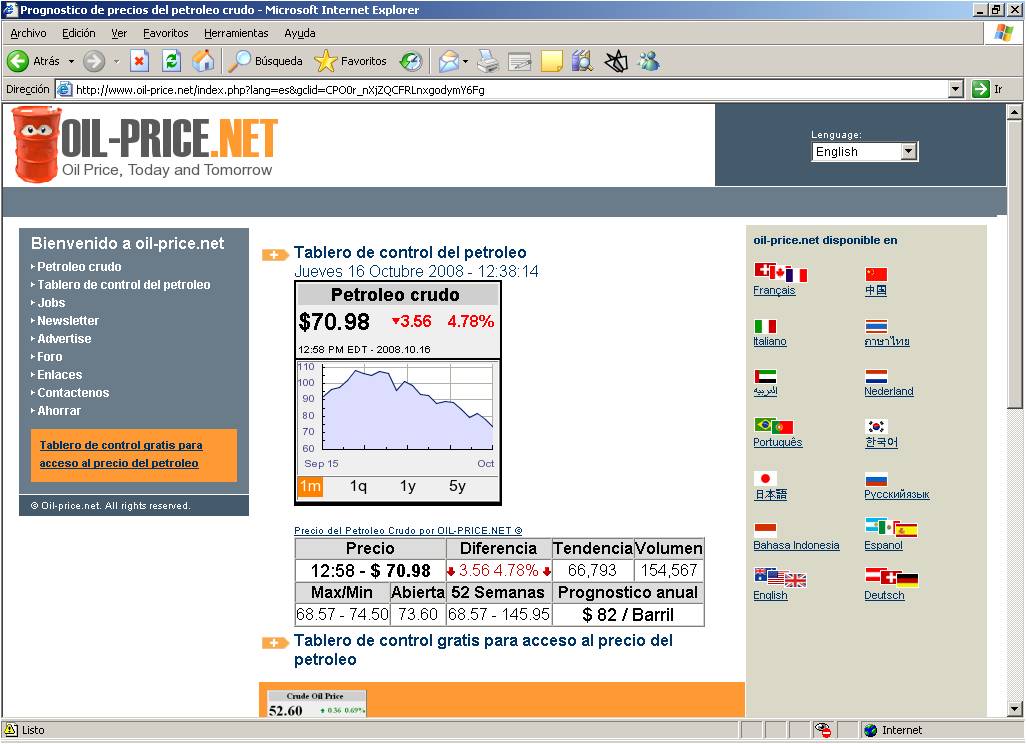Click the Búsqueda search button

point(266,62)
